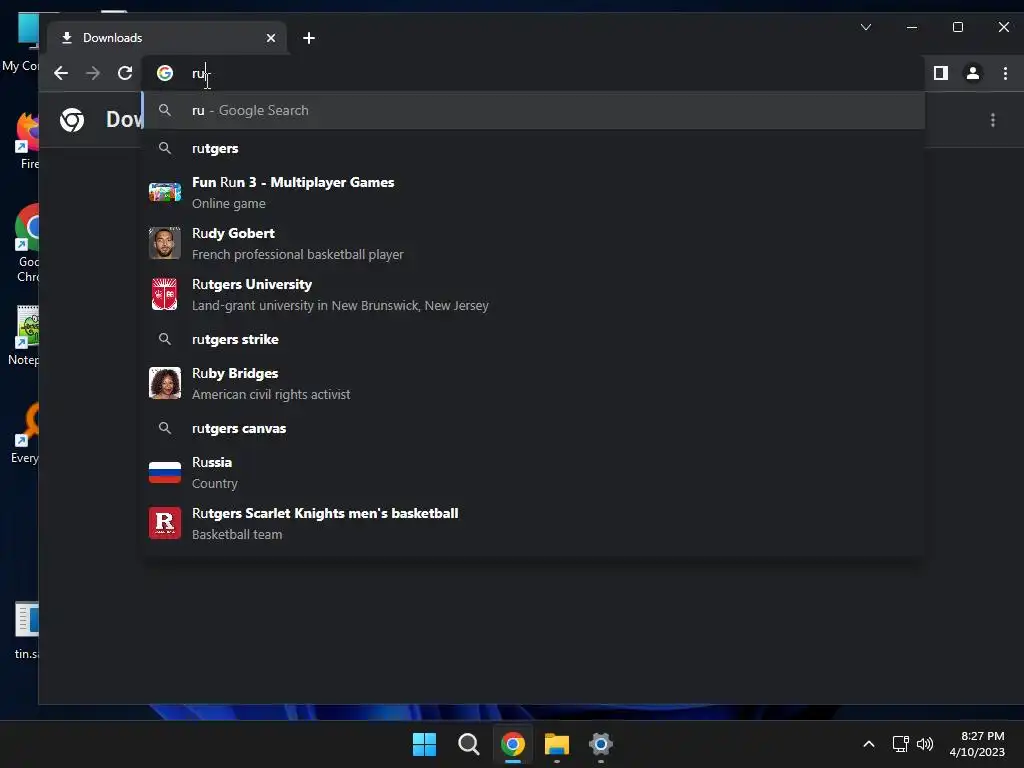
Task: Open the clock showing 8:27 PM
Action: [977, 744]
